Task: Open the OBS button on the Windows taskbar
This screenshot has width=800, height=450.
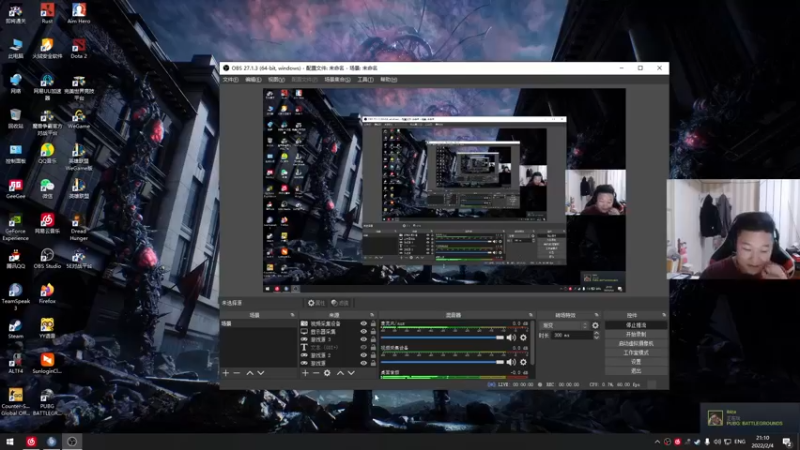Action: click(x=72, y=441)
